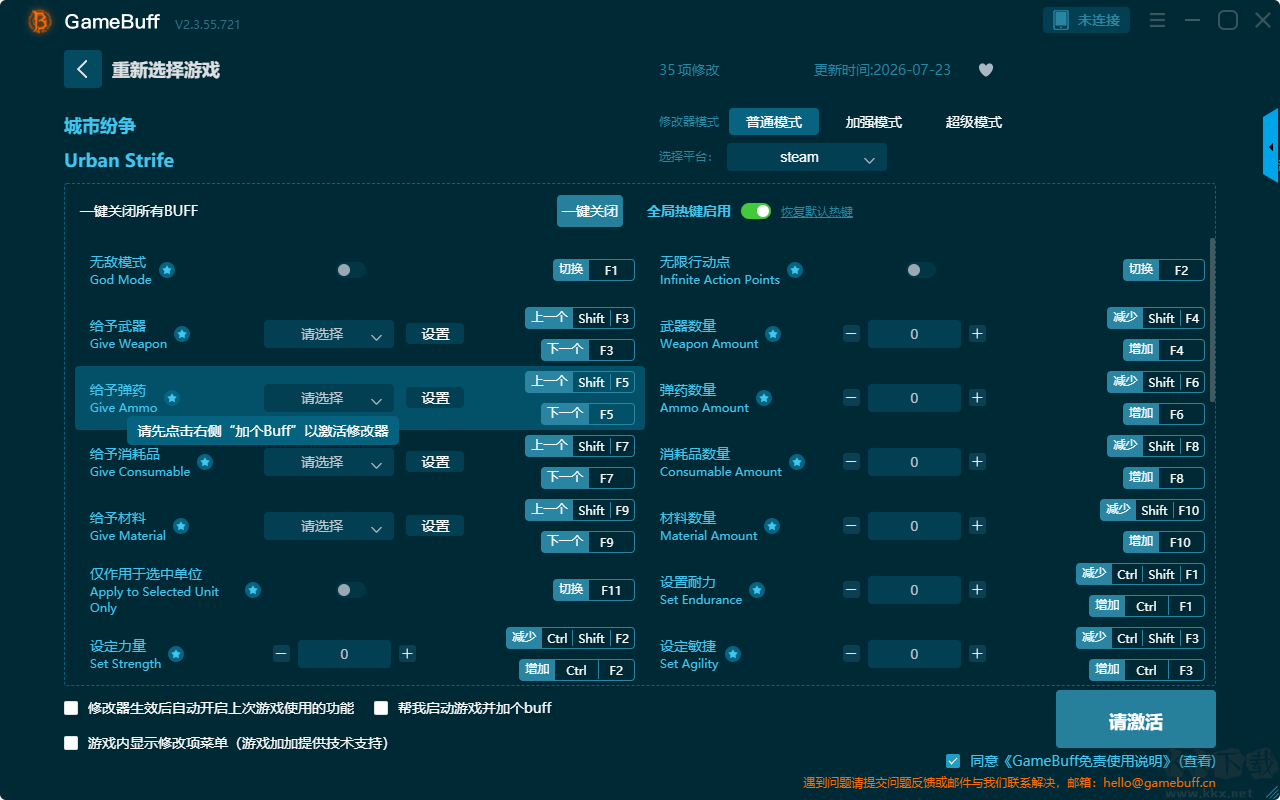
Task: Check show modifier menu in-game option
Action: [71, 743]
